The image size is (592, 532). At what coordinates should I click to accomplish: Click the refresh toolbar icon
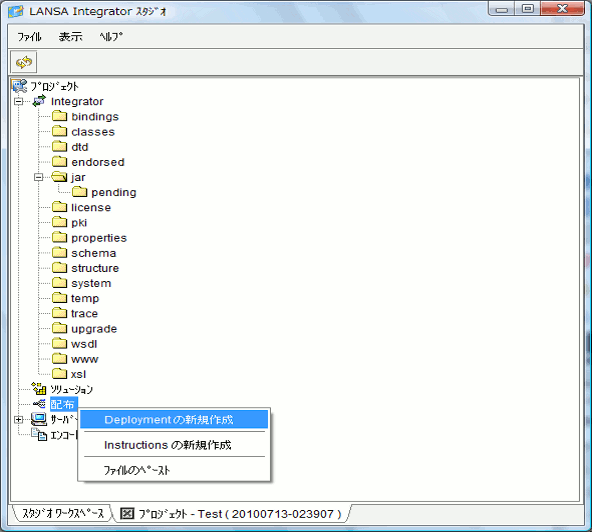pos(24,62)
